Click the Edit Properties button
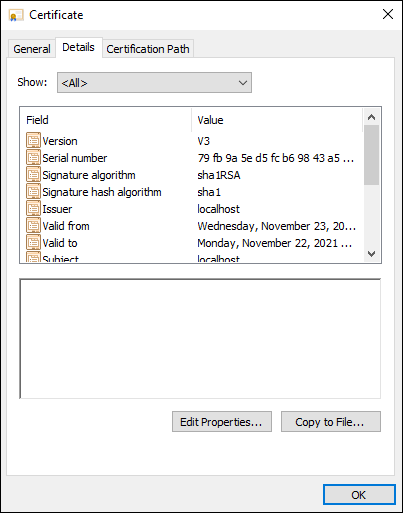Image resolution: width=403 pixels, height=513 pixels. [222, 422]
